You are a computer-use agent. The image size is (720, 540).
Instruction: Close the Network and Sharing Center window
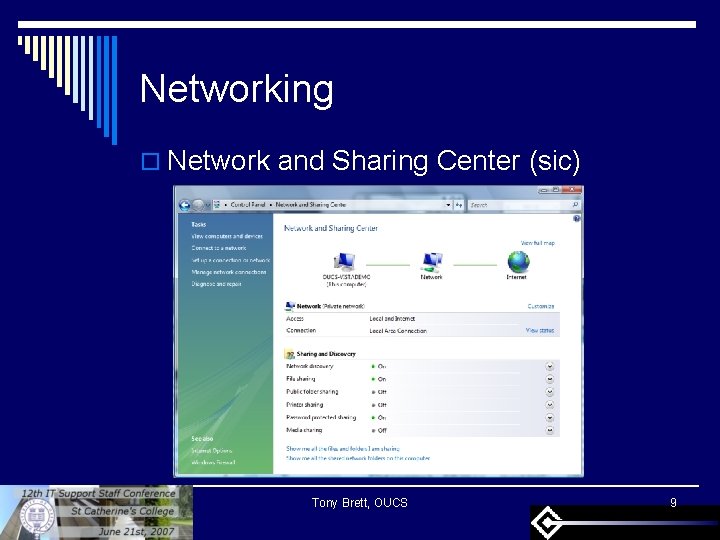pos(572,190)
